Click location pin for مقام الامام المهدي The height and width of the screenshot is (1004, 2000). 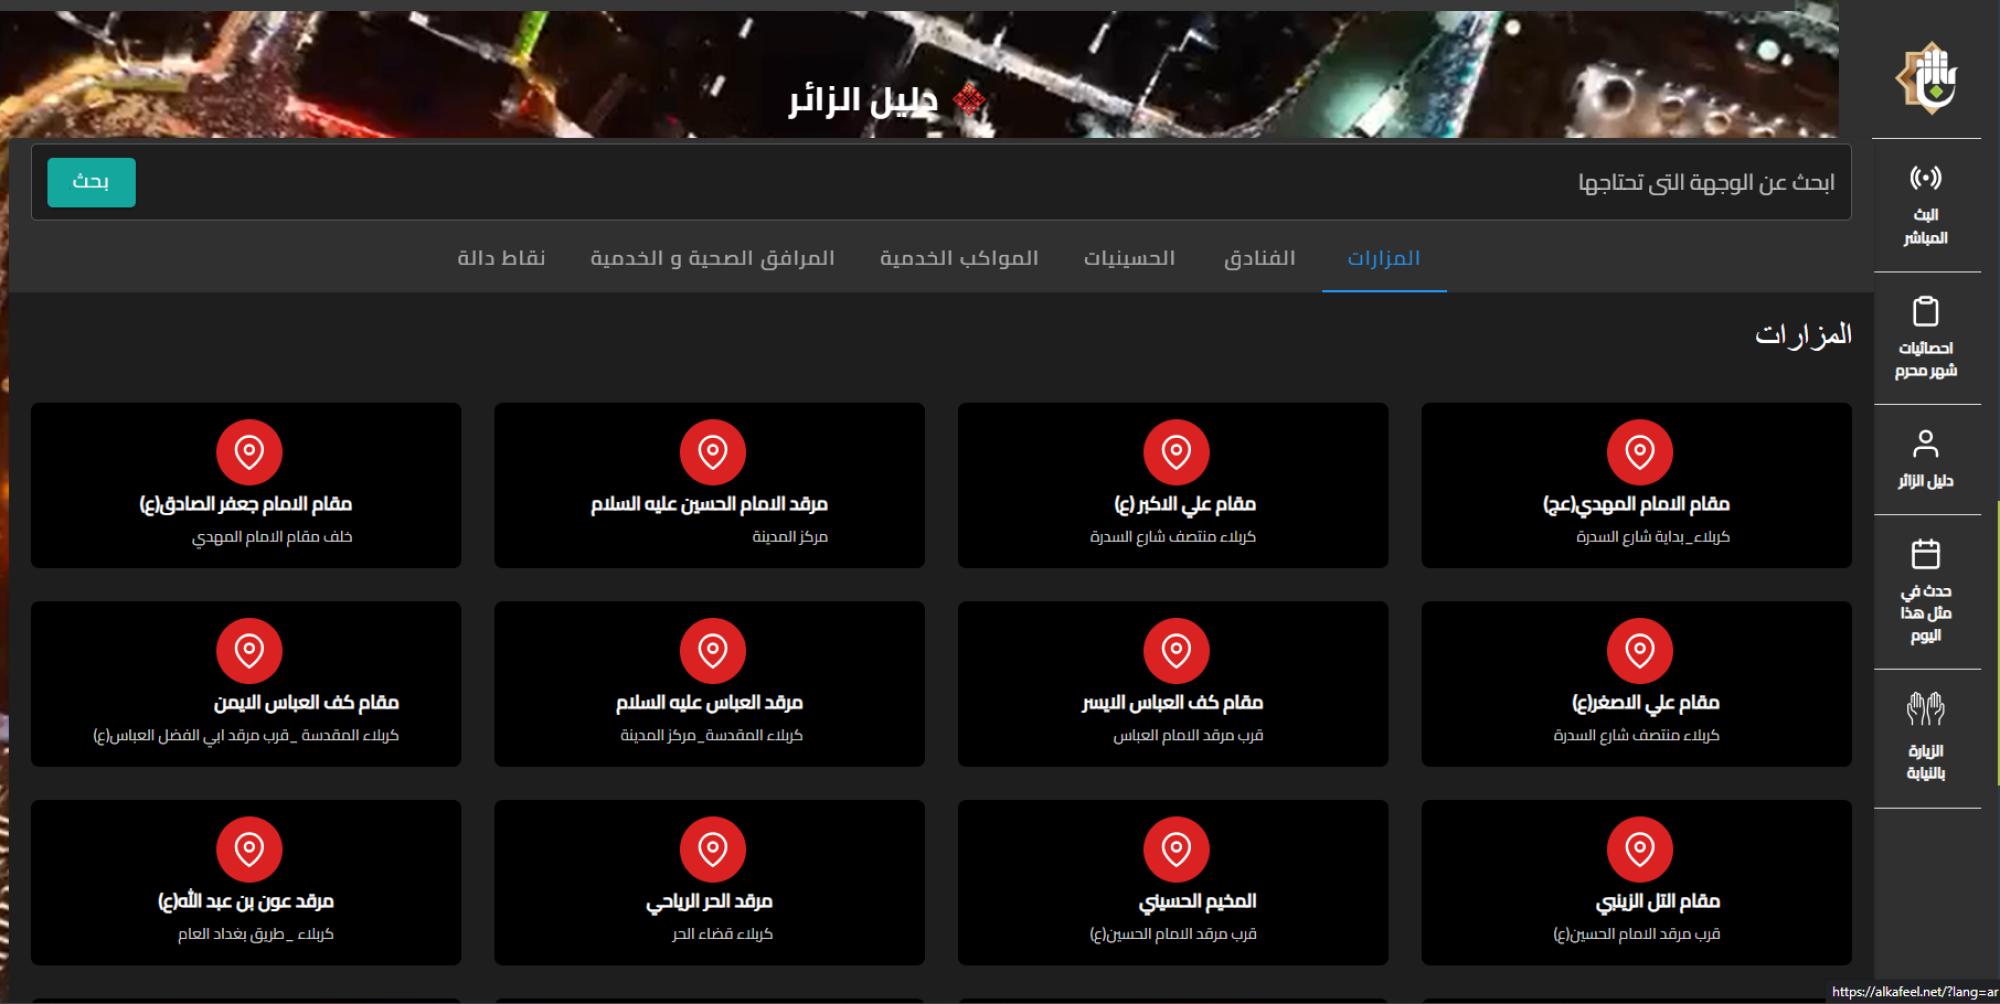click(1639, 452)
